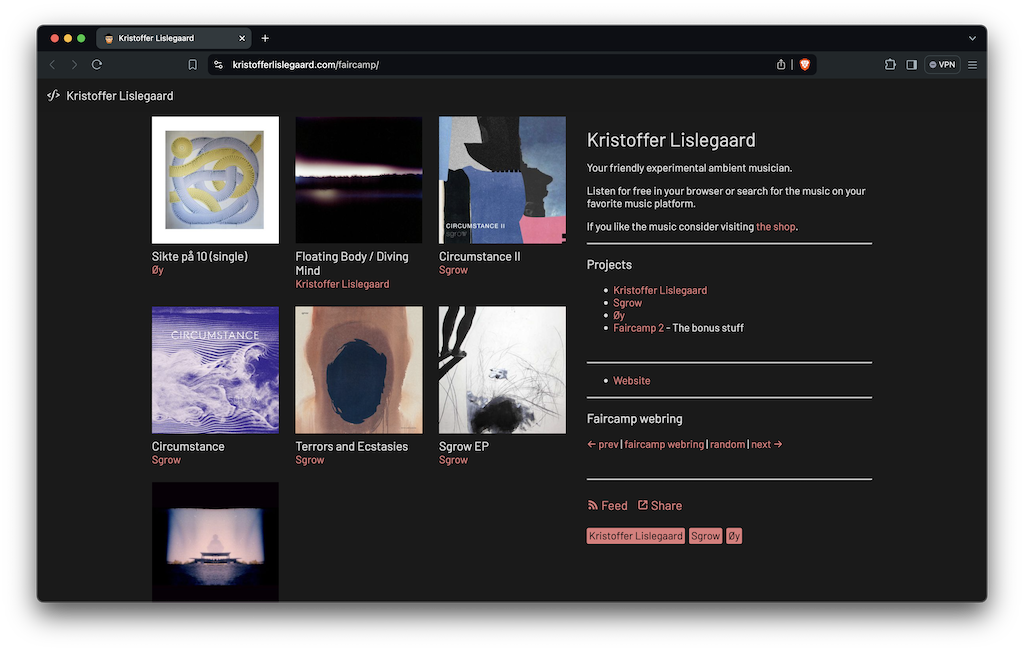This screenshot has height=651, width=1024.
Task: Open the browser extensions puzzle icon
Action: (x=890, y=65)
